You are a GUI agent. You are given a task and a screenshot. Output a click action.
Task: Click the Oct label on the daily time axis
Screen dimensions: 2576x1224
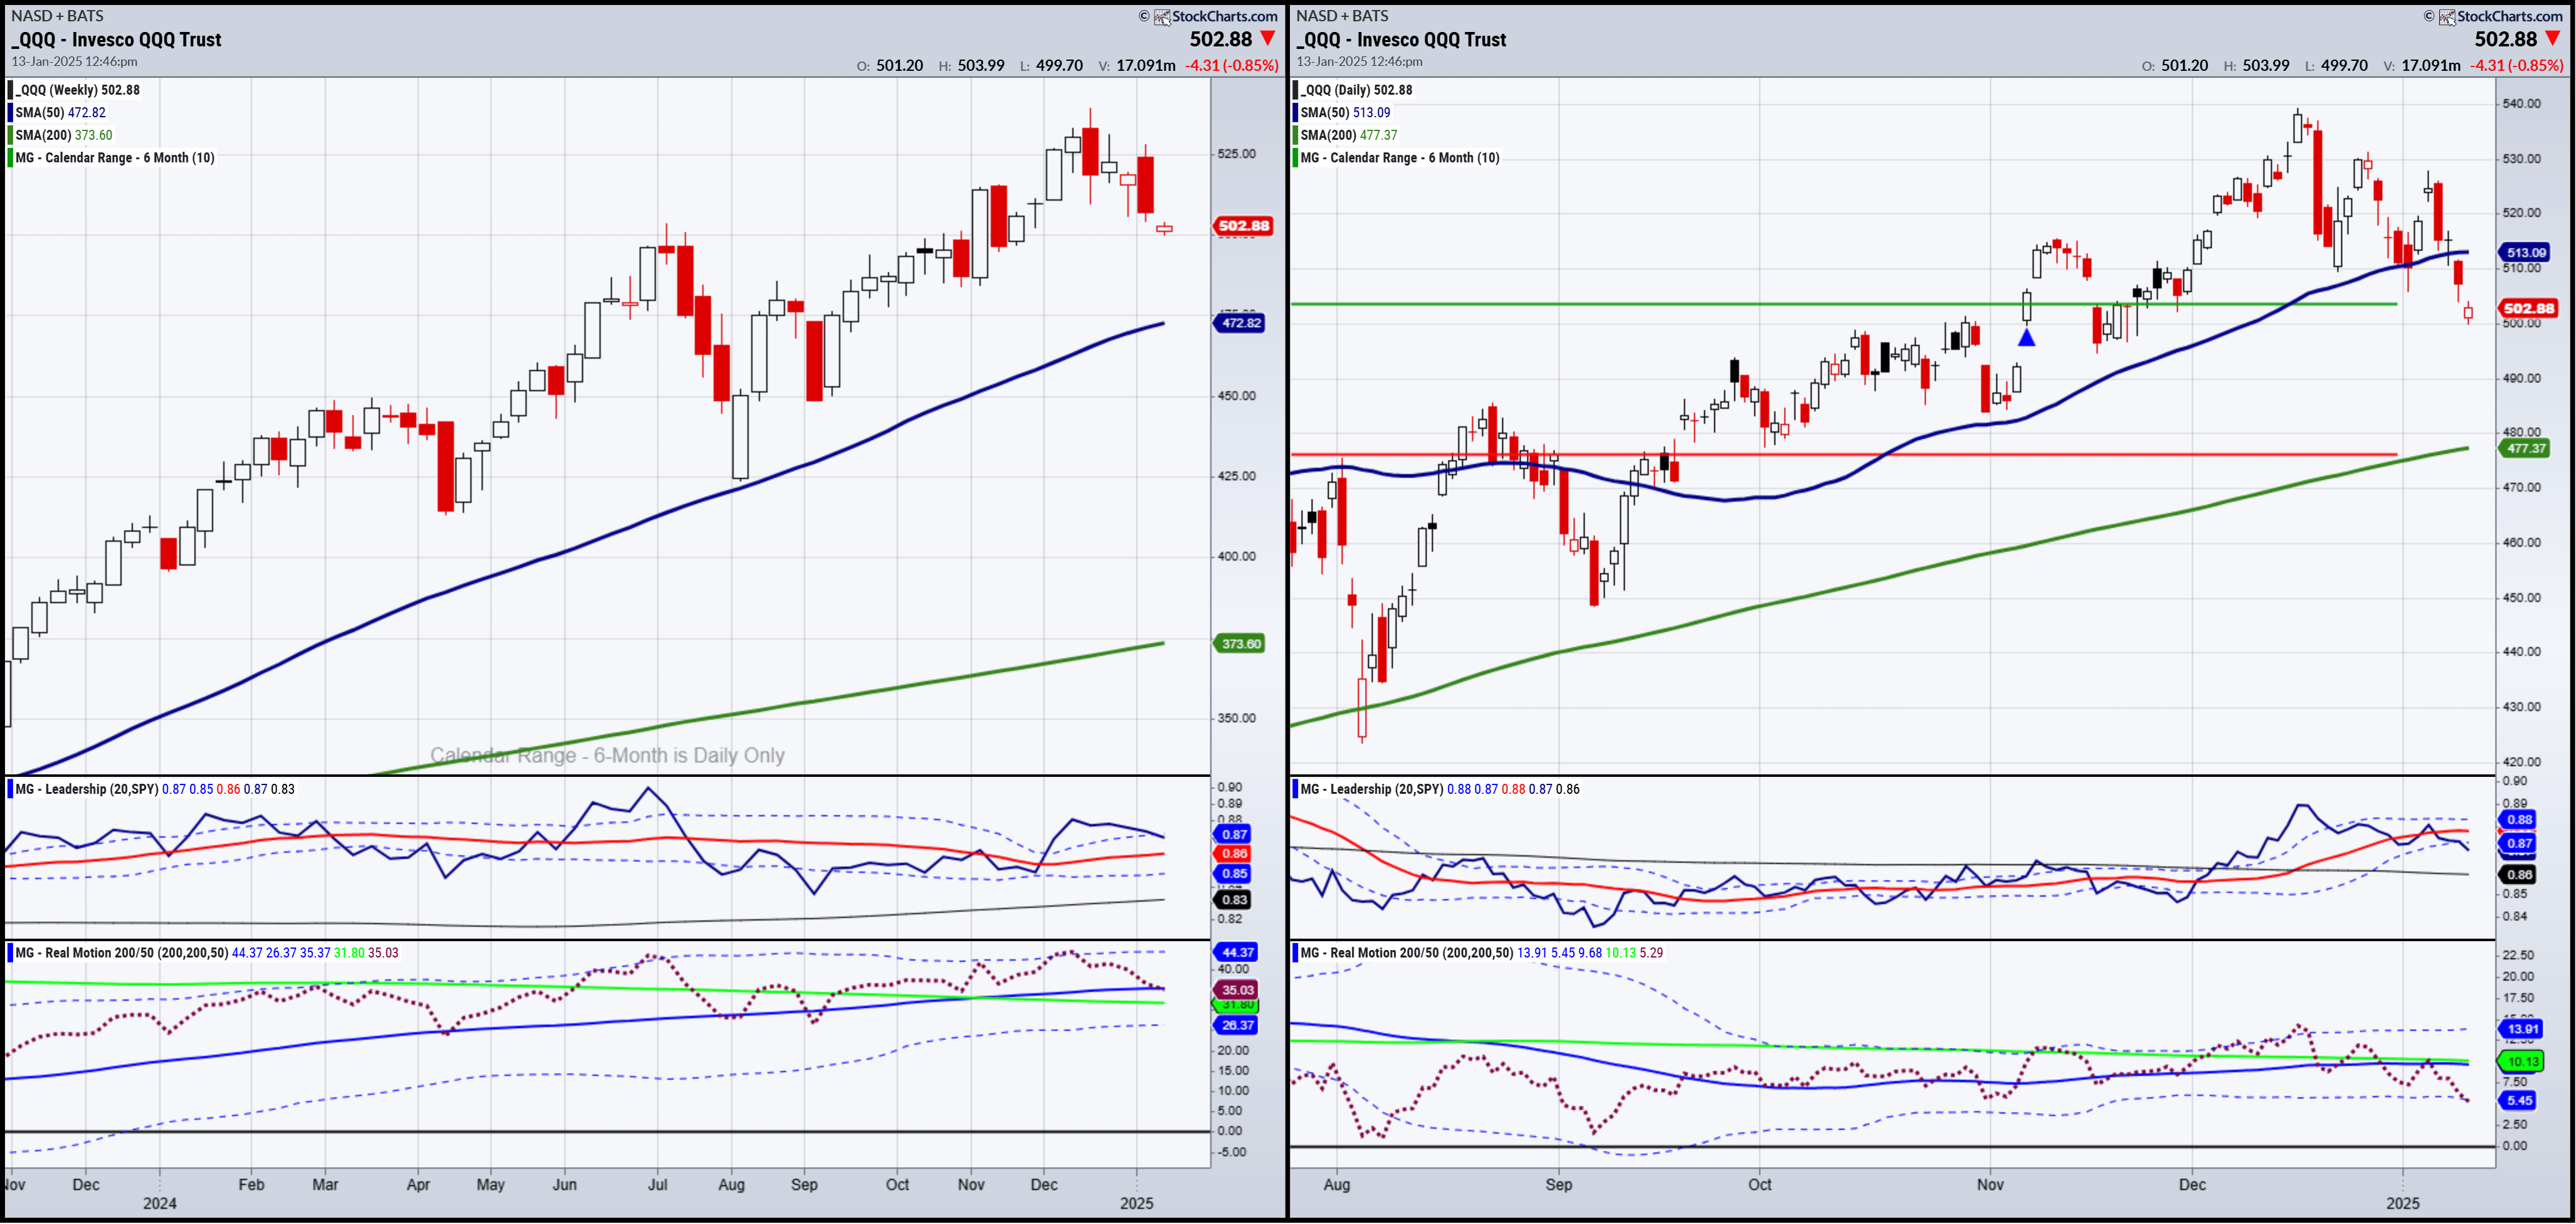tap(1760, 1185)
